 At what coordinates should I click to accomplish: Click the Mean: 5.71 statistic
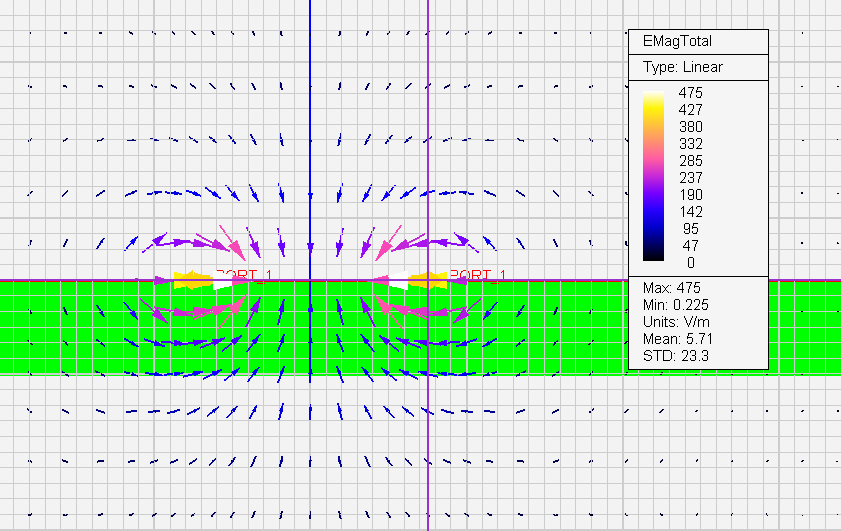(677, 339)
